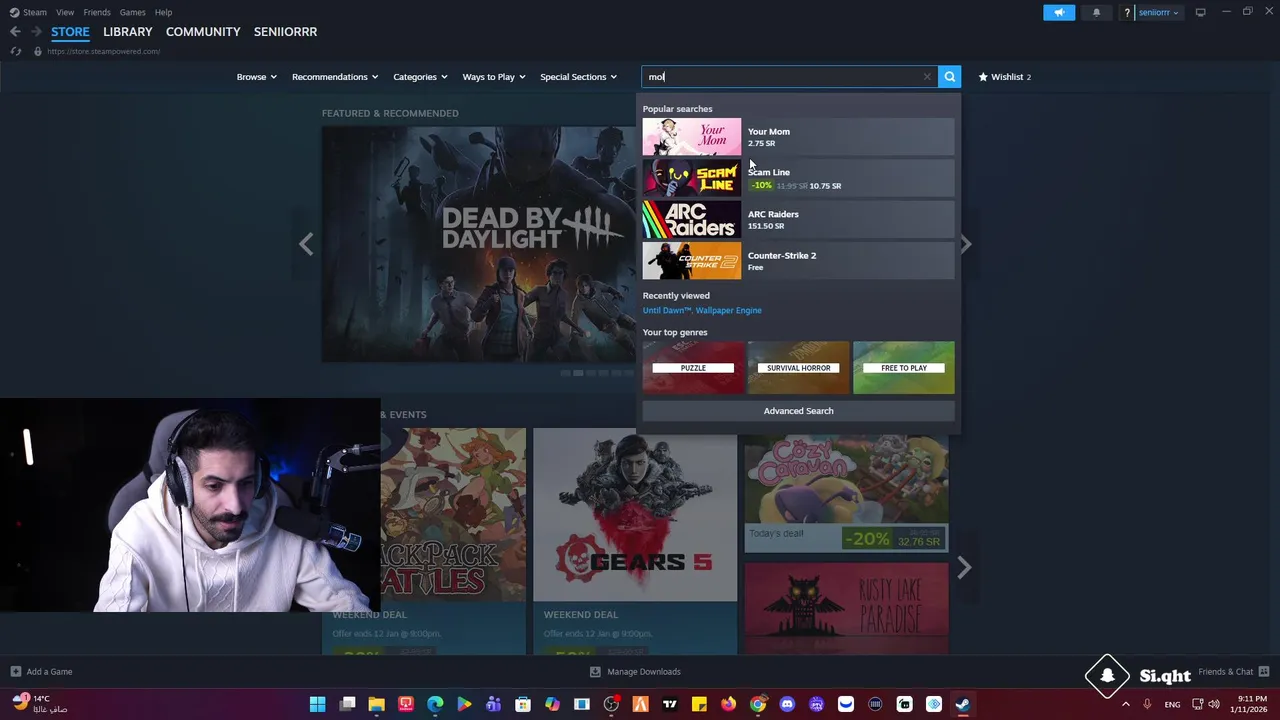Select Counter-Strike 2 search result
1280x720 pixels.
click(798, 260)
